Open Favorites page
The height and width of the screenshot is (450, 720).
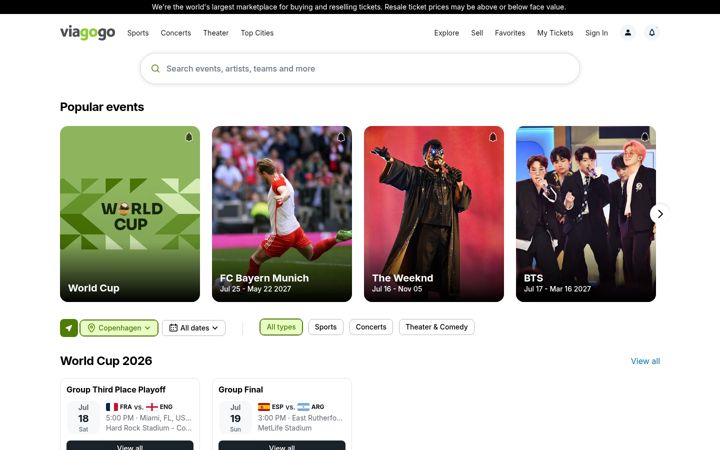510,33
